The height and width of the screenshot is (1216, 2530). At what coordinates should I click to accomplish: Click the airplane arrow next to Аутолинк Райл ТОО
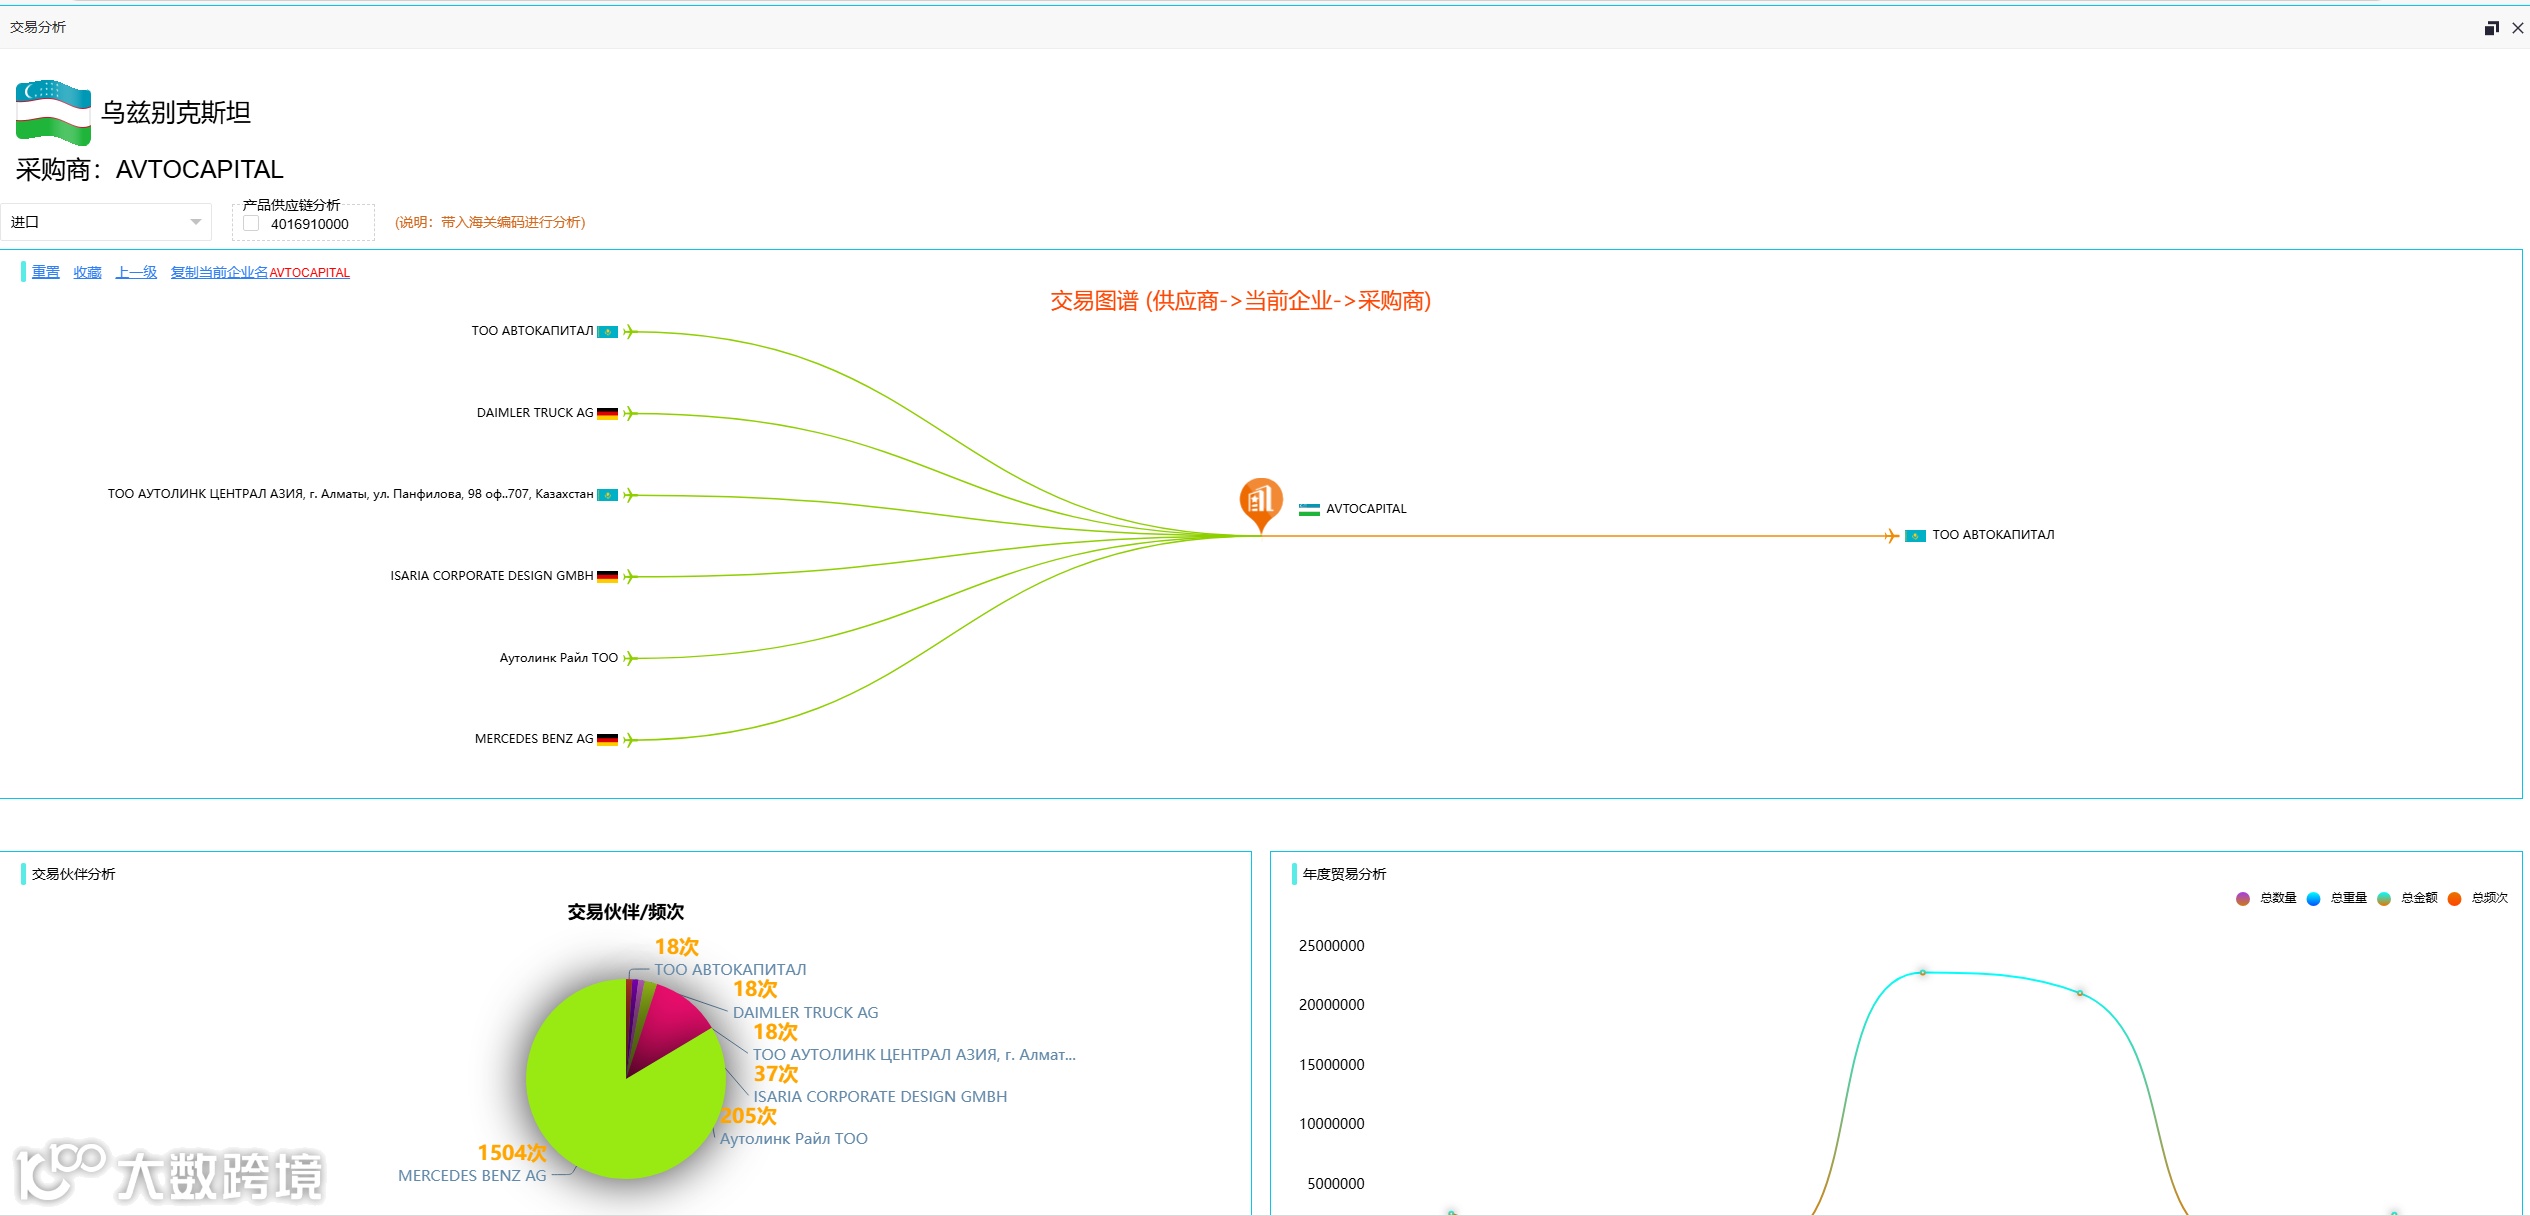[630, 658]
